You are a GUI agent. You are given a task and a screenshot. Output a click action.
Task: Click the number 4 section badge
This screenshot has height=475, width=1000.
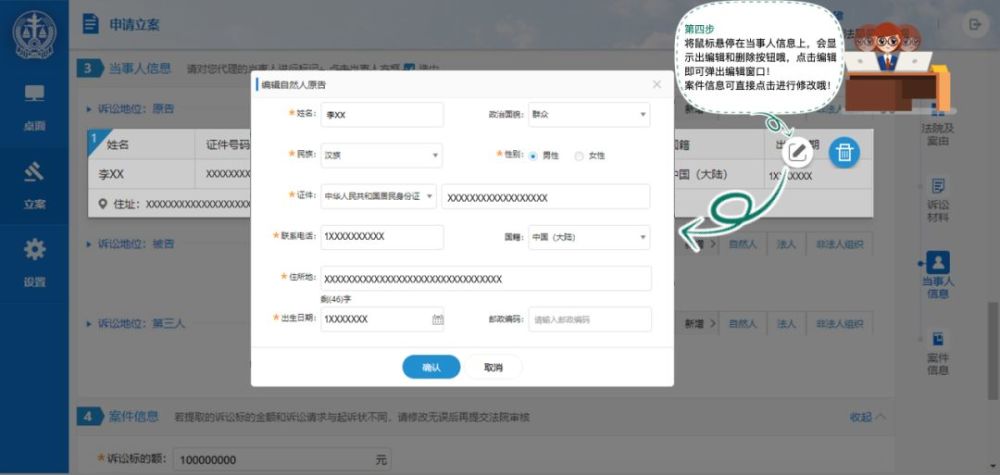click(89, 417)
